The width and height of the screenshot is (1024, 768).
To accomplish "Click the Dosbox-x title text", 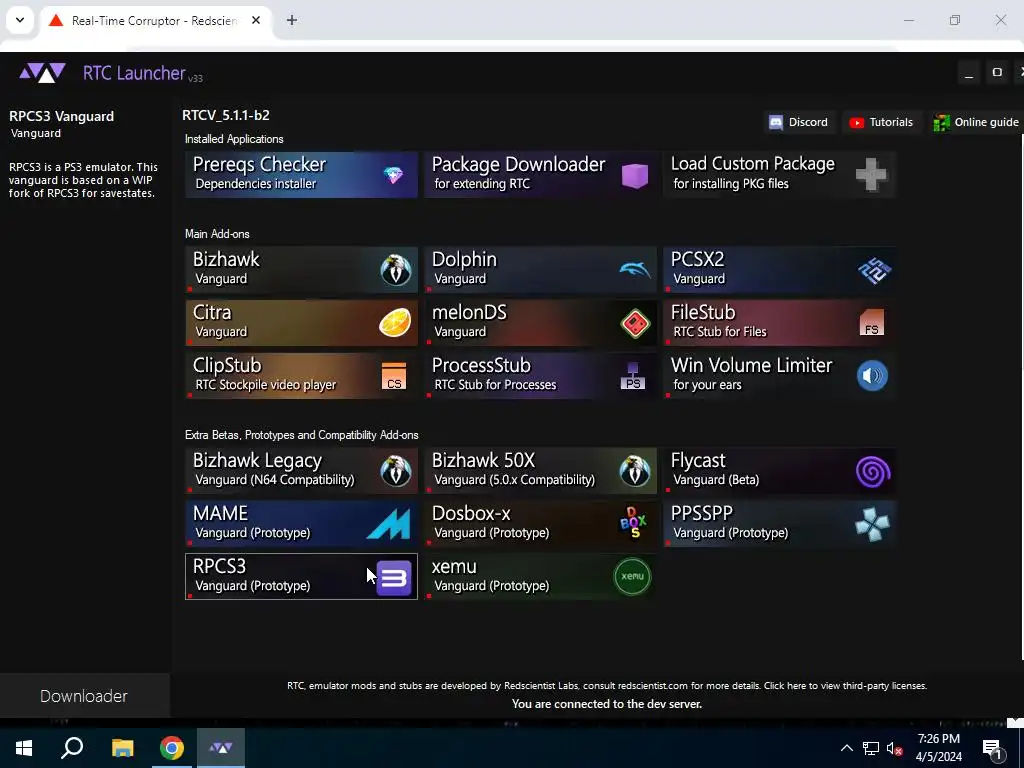I will [x=471, y=513].
